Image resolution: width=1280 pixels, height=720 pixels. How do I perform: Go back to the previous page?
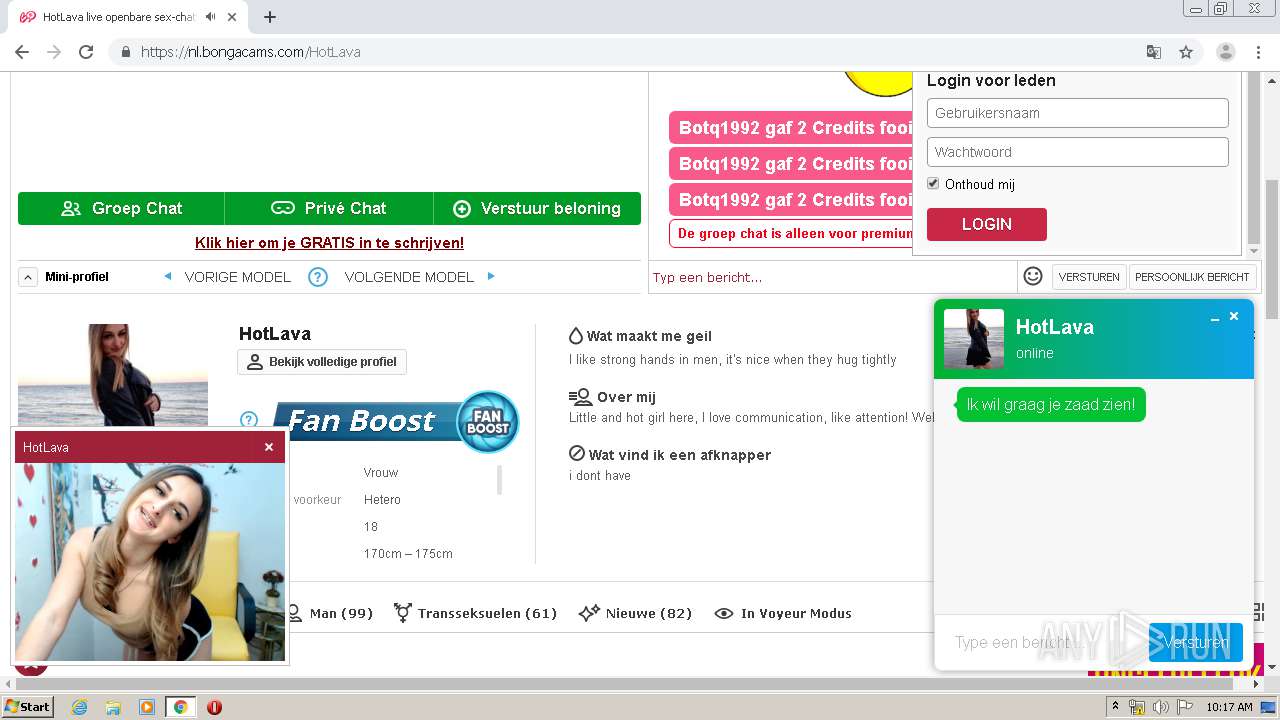[22, 52]
